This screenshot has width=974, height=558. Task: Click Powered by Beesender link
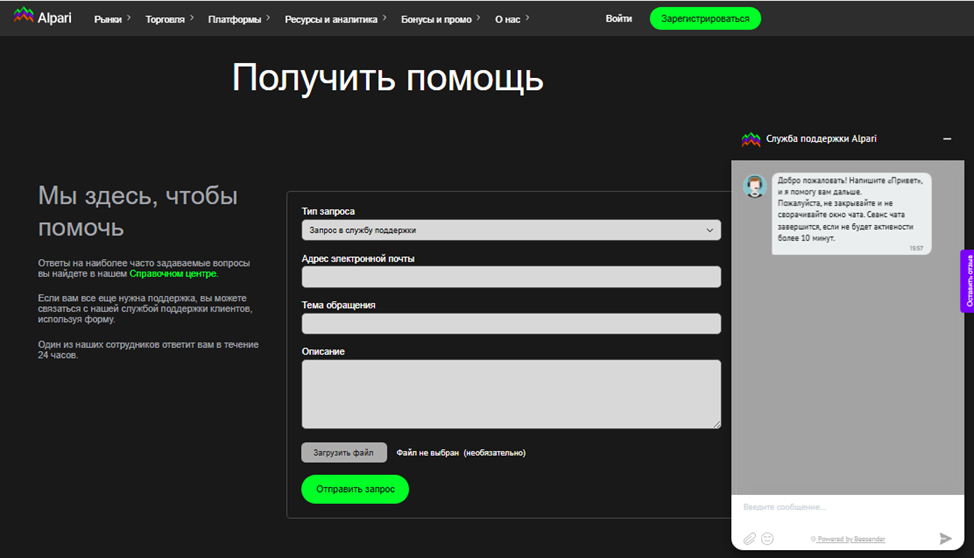(x=850, y=539)
